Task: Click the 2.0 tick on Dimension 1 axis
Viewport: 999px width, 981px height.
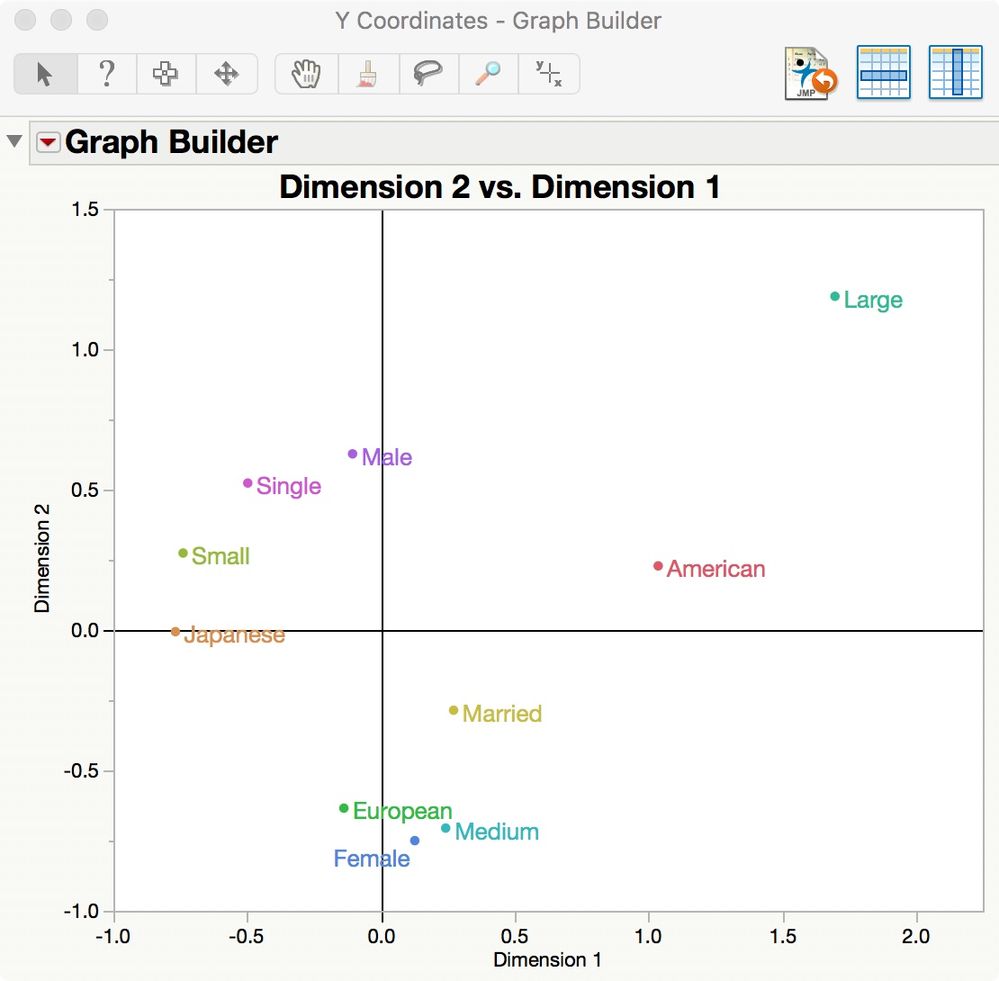Action: click(x=916, y=936)
